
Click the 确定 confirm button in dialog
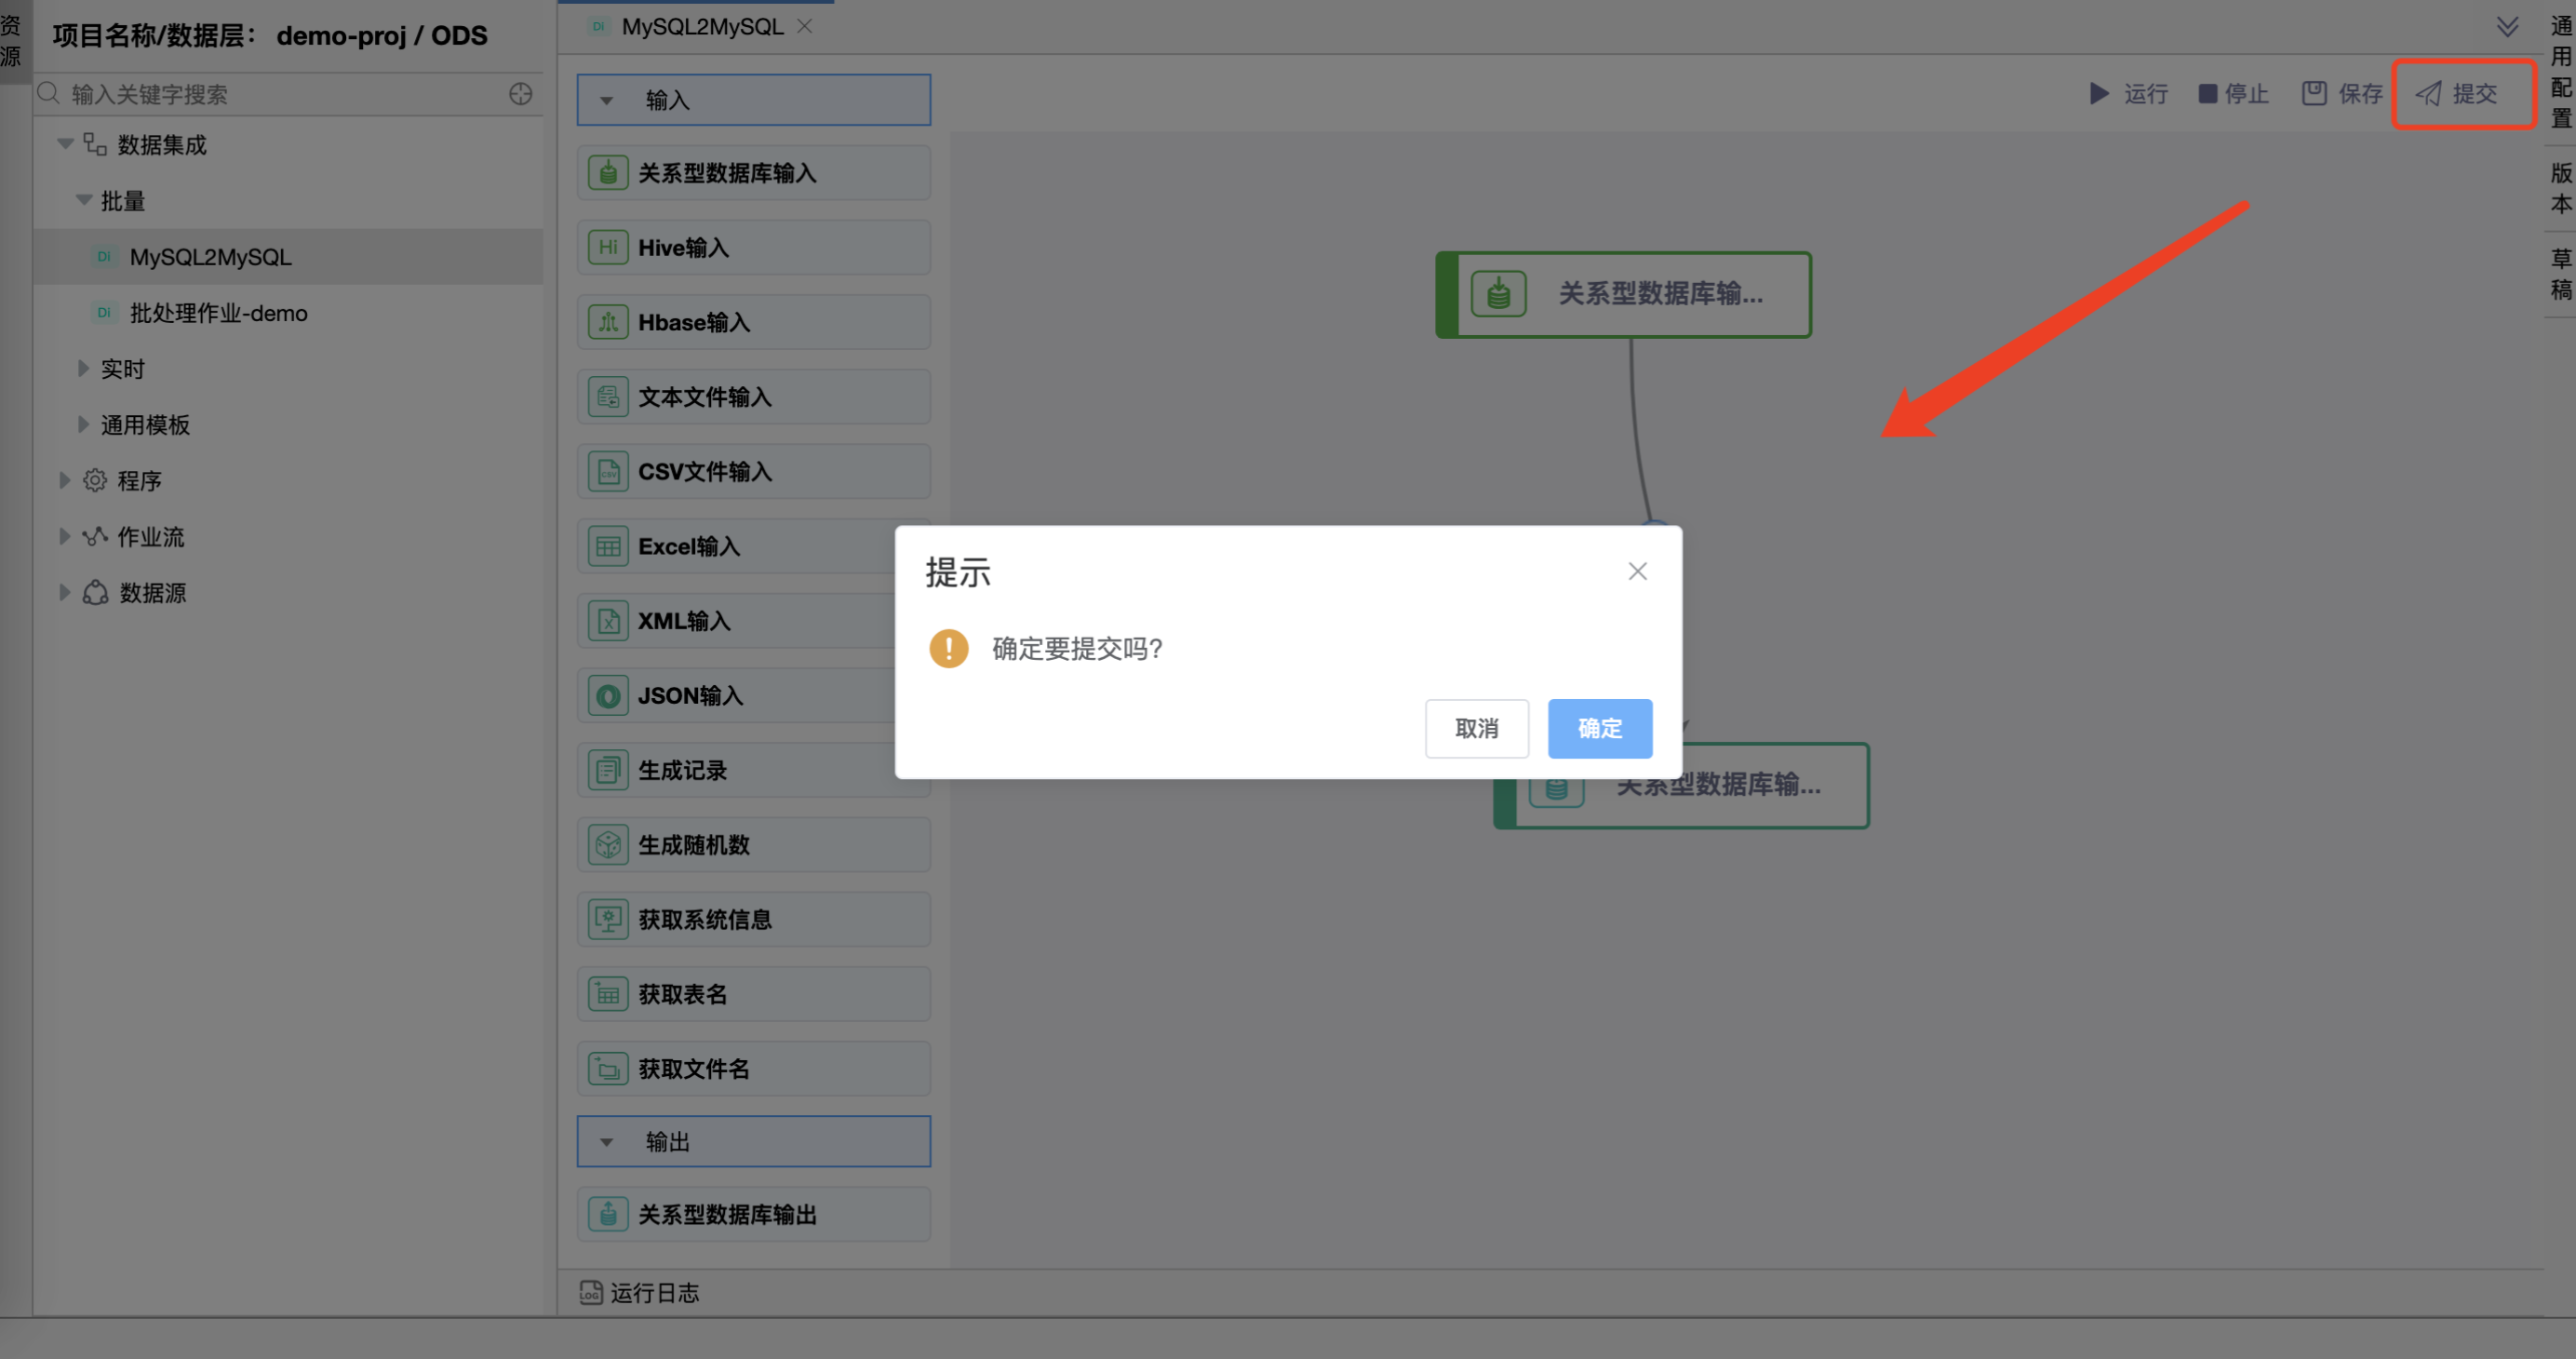click(x=1599, y=728)
